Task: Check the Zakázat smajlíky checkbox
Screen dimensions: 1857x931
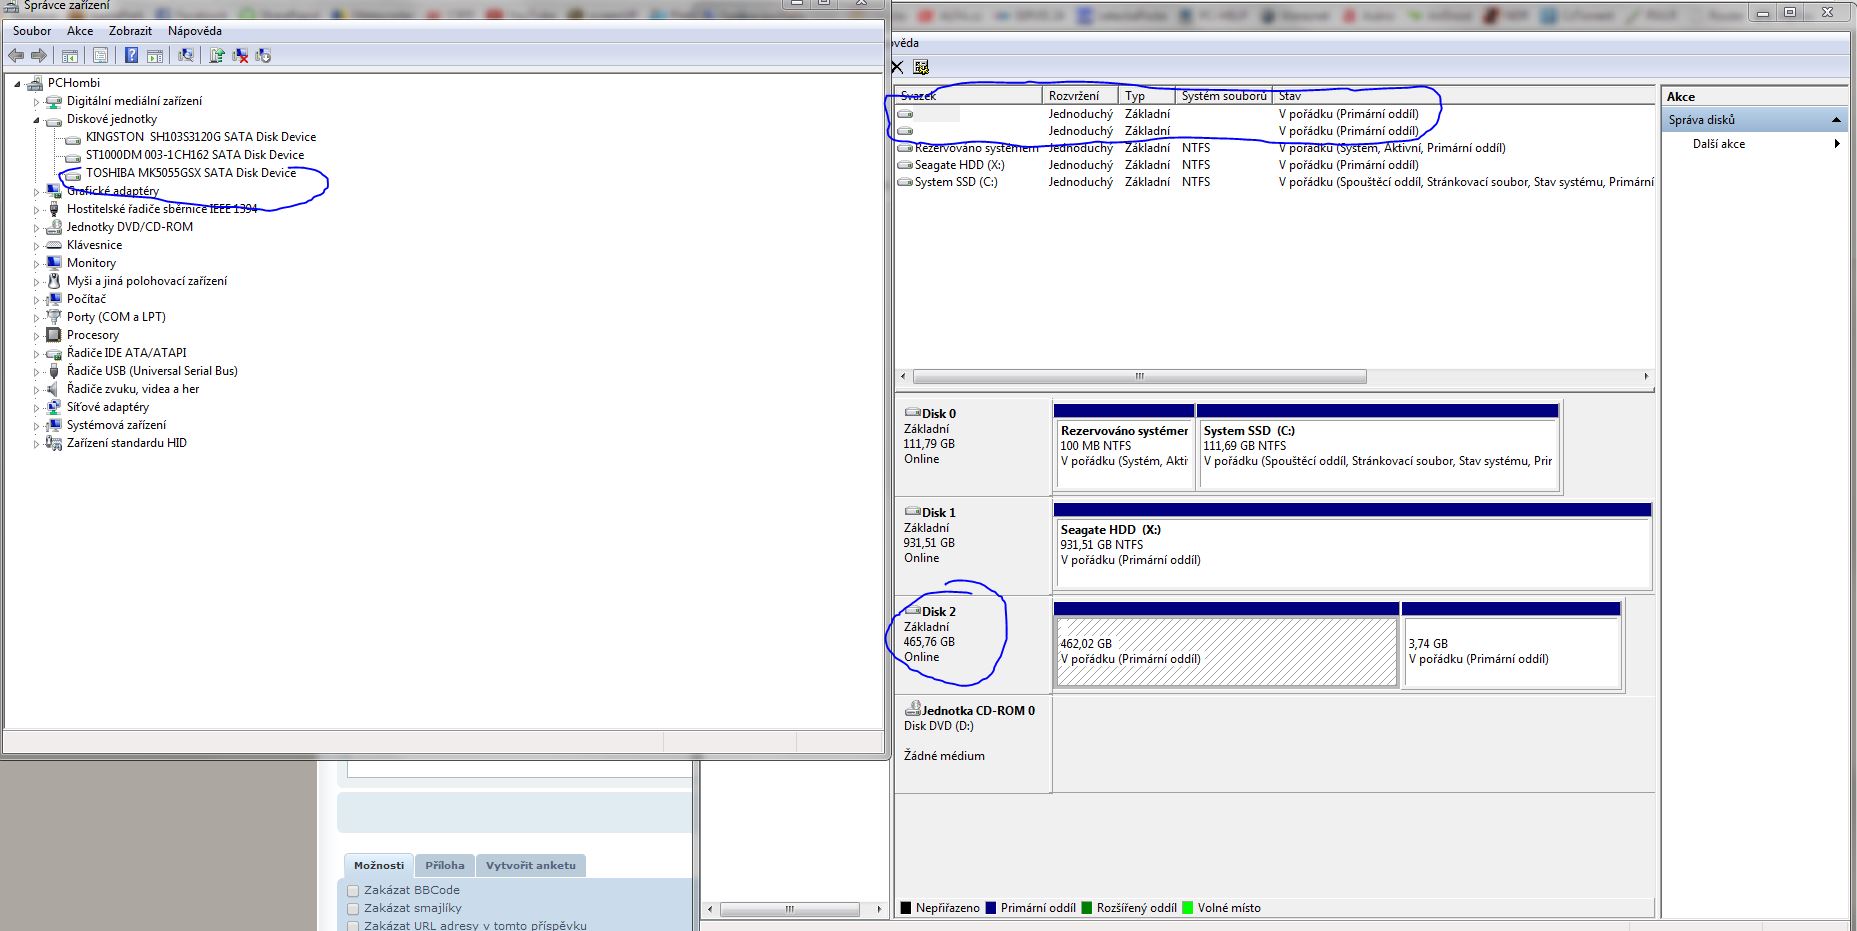Action: 353,909
